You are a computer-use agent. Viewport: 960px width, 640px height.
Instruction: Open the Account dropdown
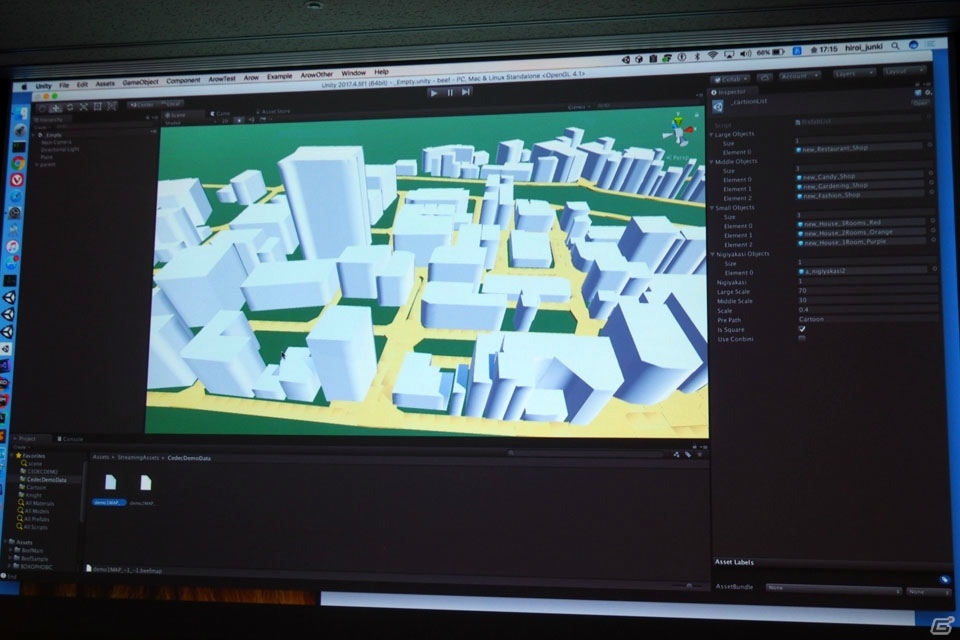[x=800, y=76]
